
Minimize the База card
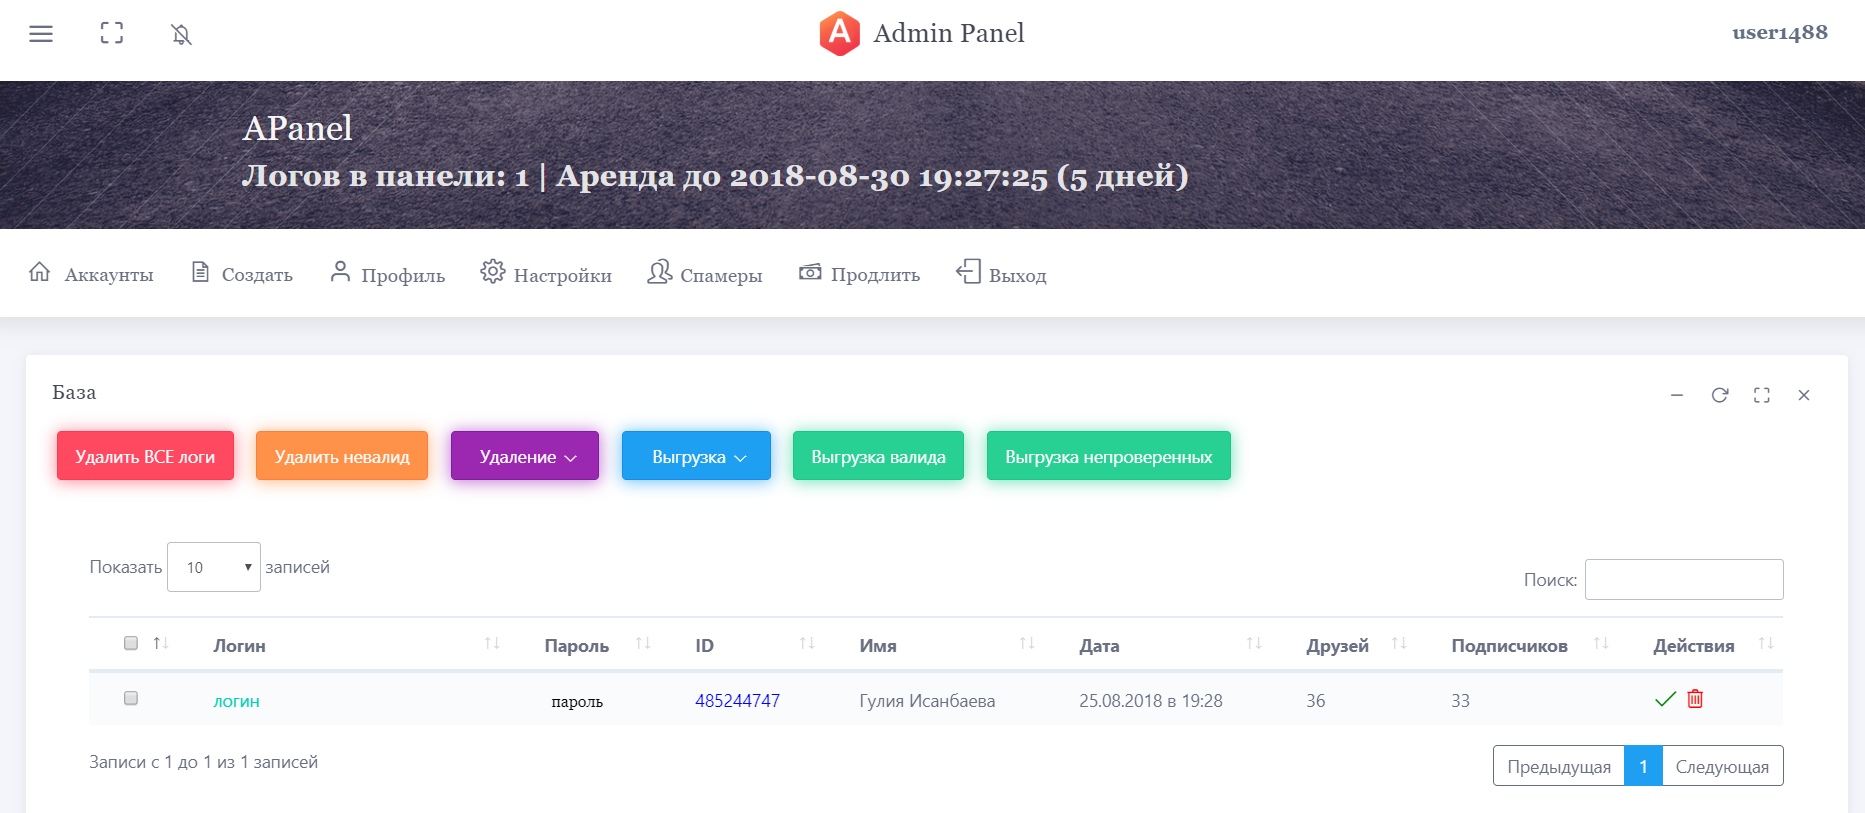[x=1677, y=395]
